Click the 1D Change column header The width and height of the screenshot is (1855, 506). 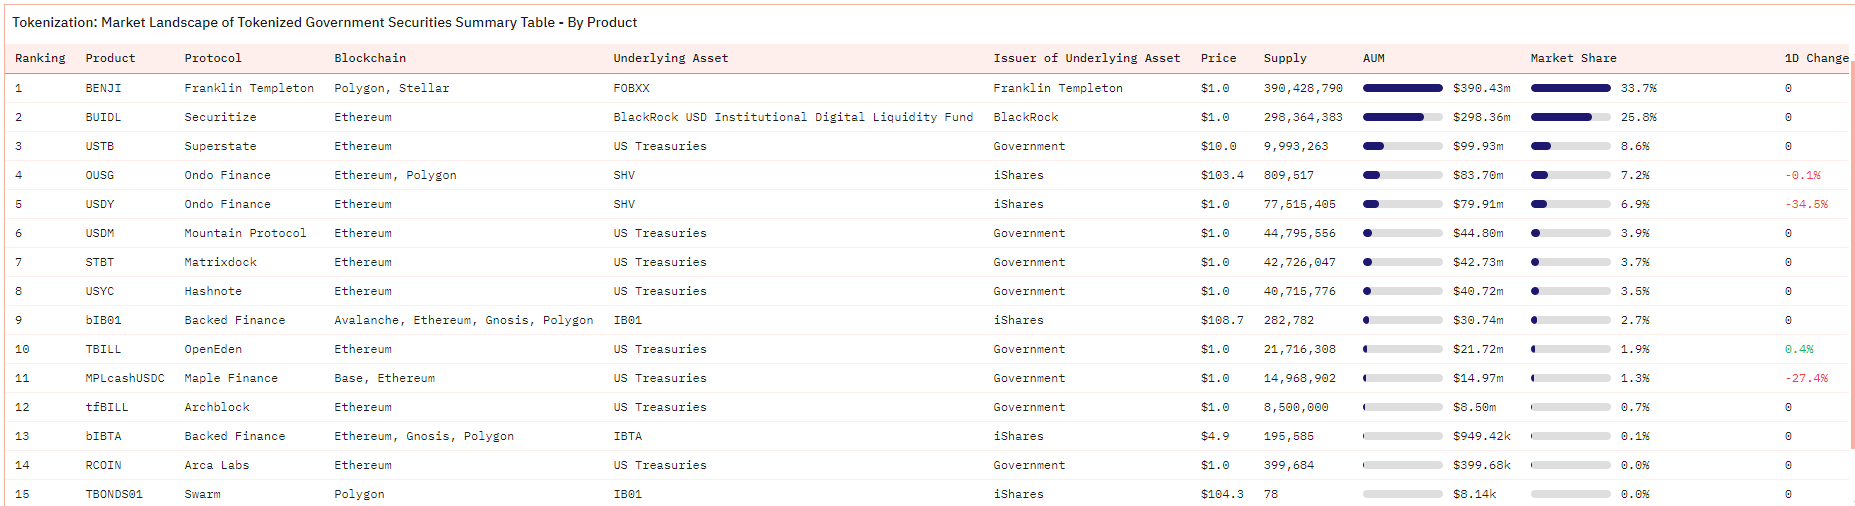[1816, 58]
